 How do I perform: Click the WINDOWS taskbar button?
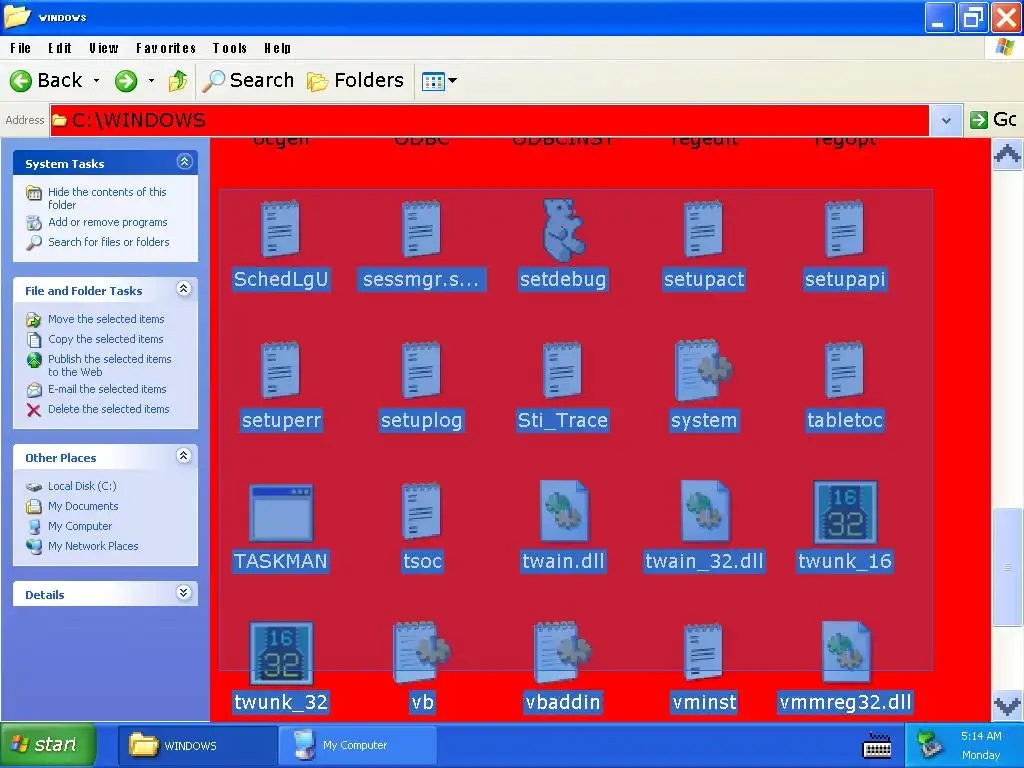click(x=197, y=745)
